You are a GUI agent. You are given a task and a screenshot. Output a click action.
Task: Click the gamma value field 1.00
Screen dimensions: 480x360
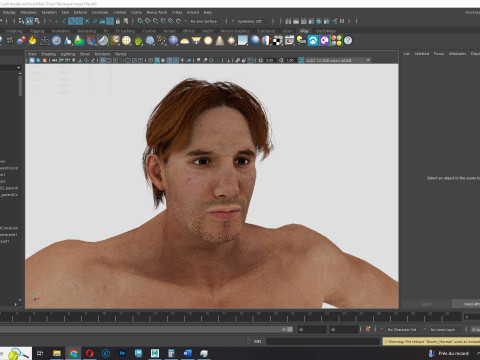pos(290,60)
